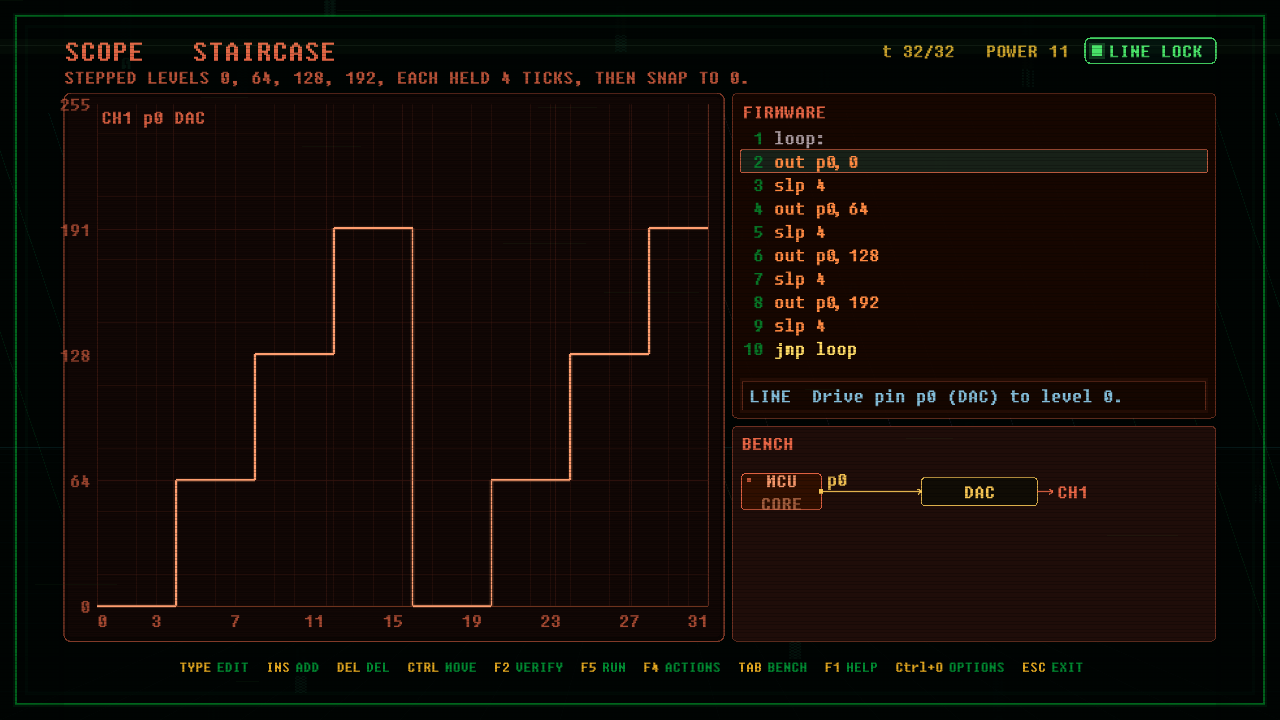Viewport: 1280px width, 720px height.
Task: Select firmware line 2 'out p0, 0'
Action: click(x=974, y=162)
